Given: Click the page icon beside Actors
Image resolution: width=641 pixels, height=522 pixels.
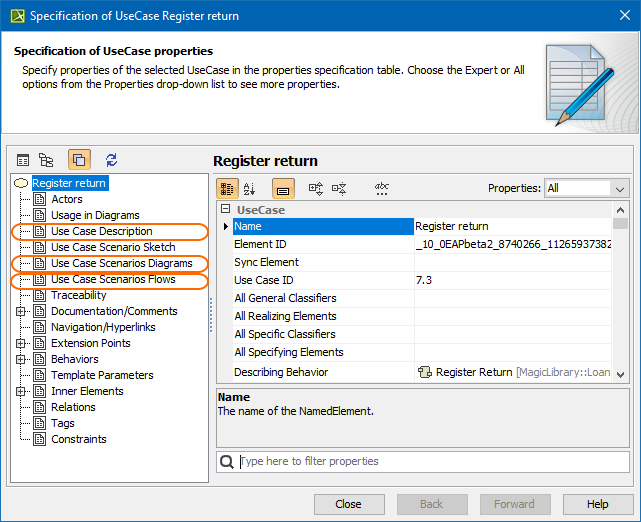Looking at the screenshot, I should [39, 199].
